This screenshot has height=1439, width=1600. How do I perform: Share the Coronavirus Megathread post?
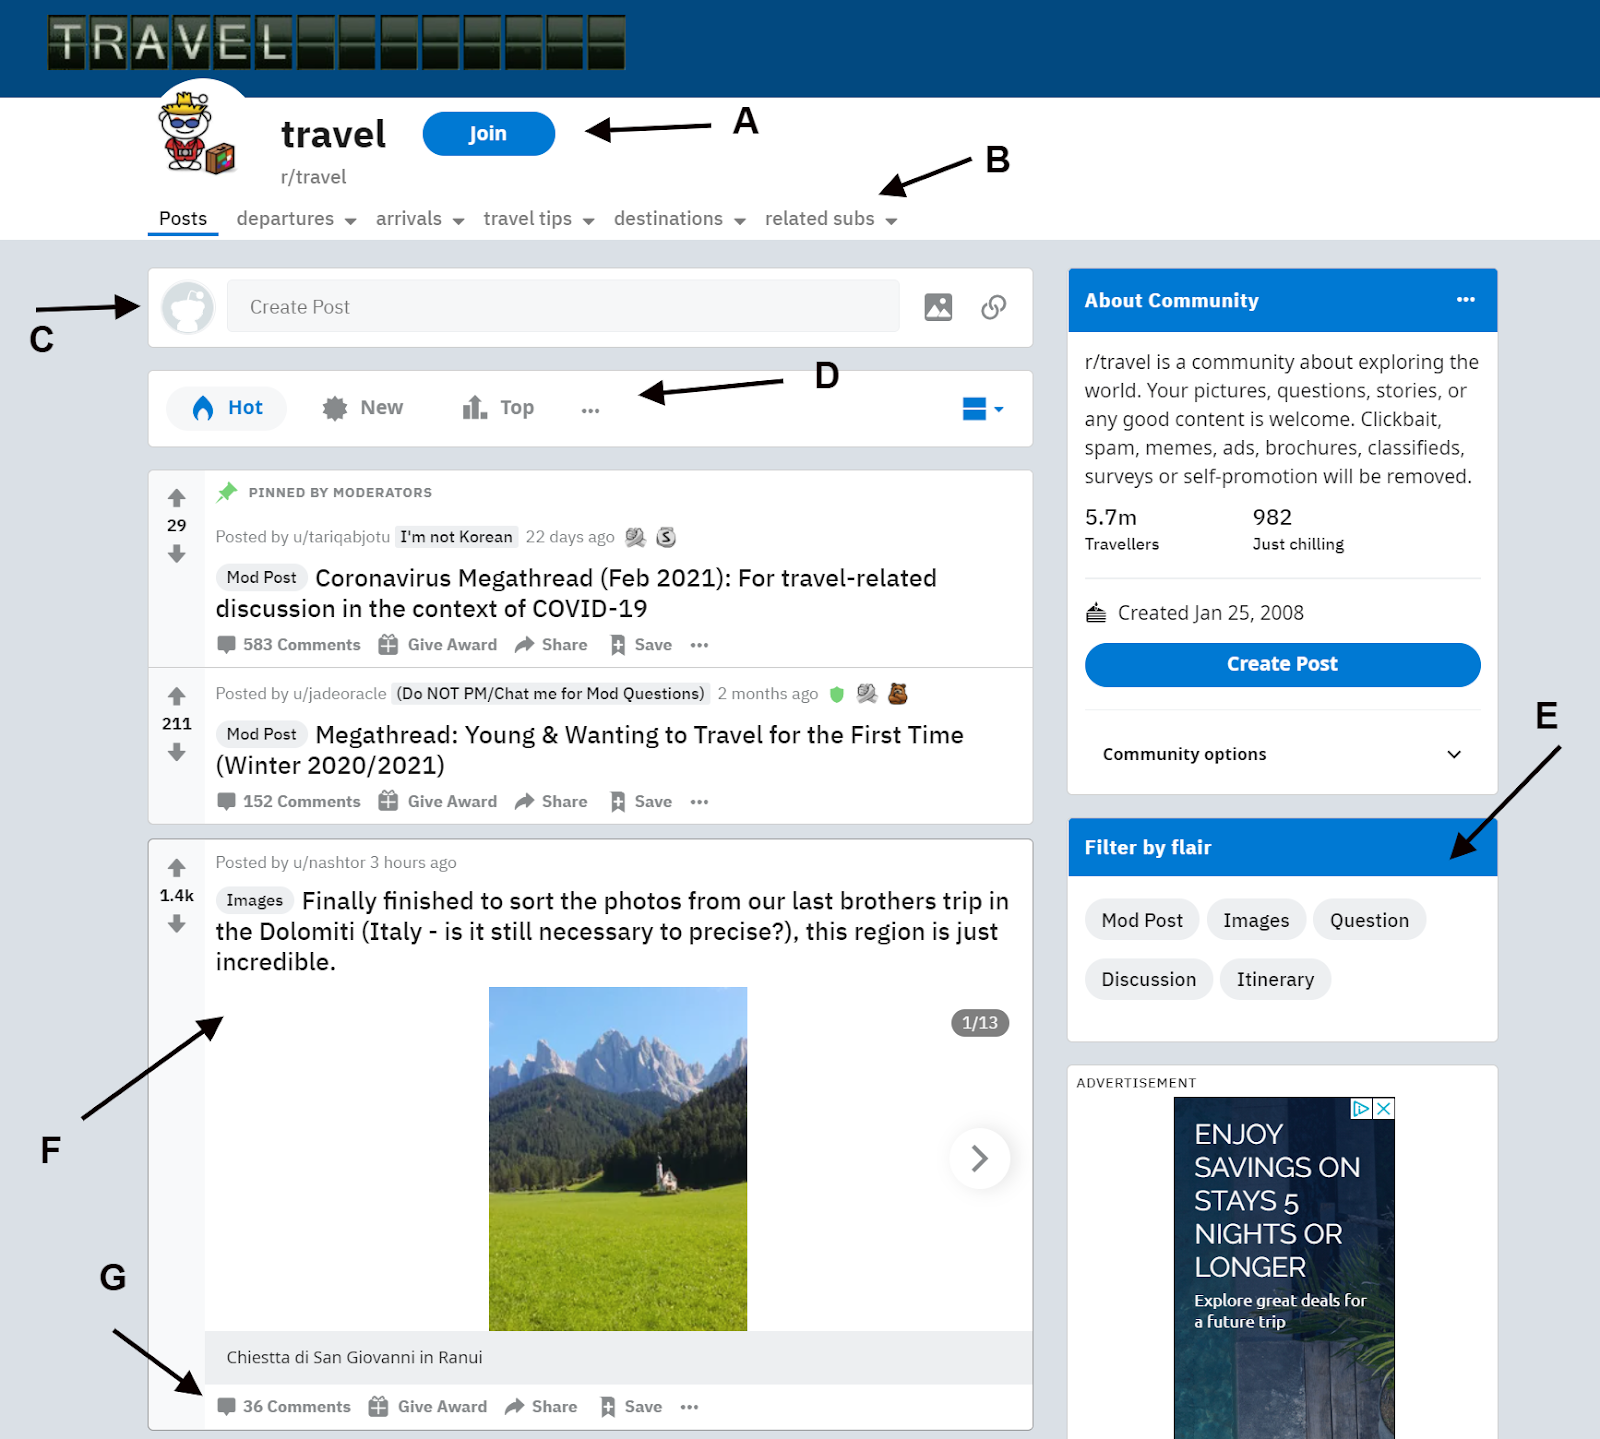551,645
